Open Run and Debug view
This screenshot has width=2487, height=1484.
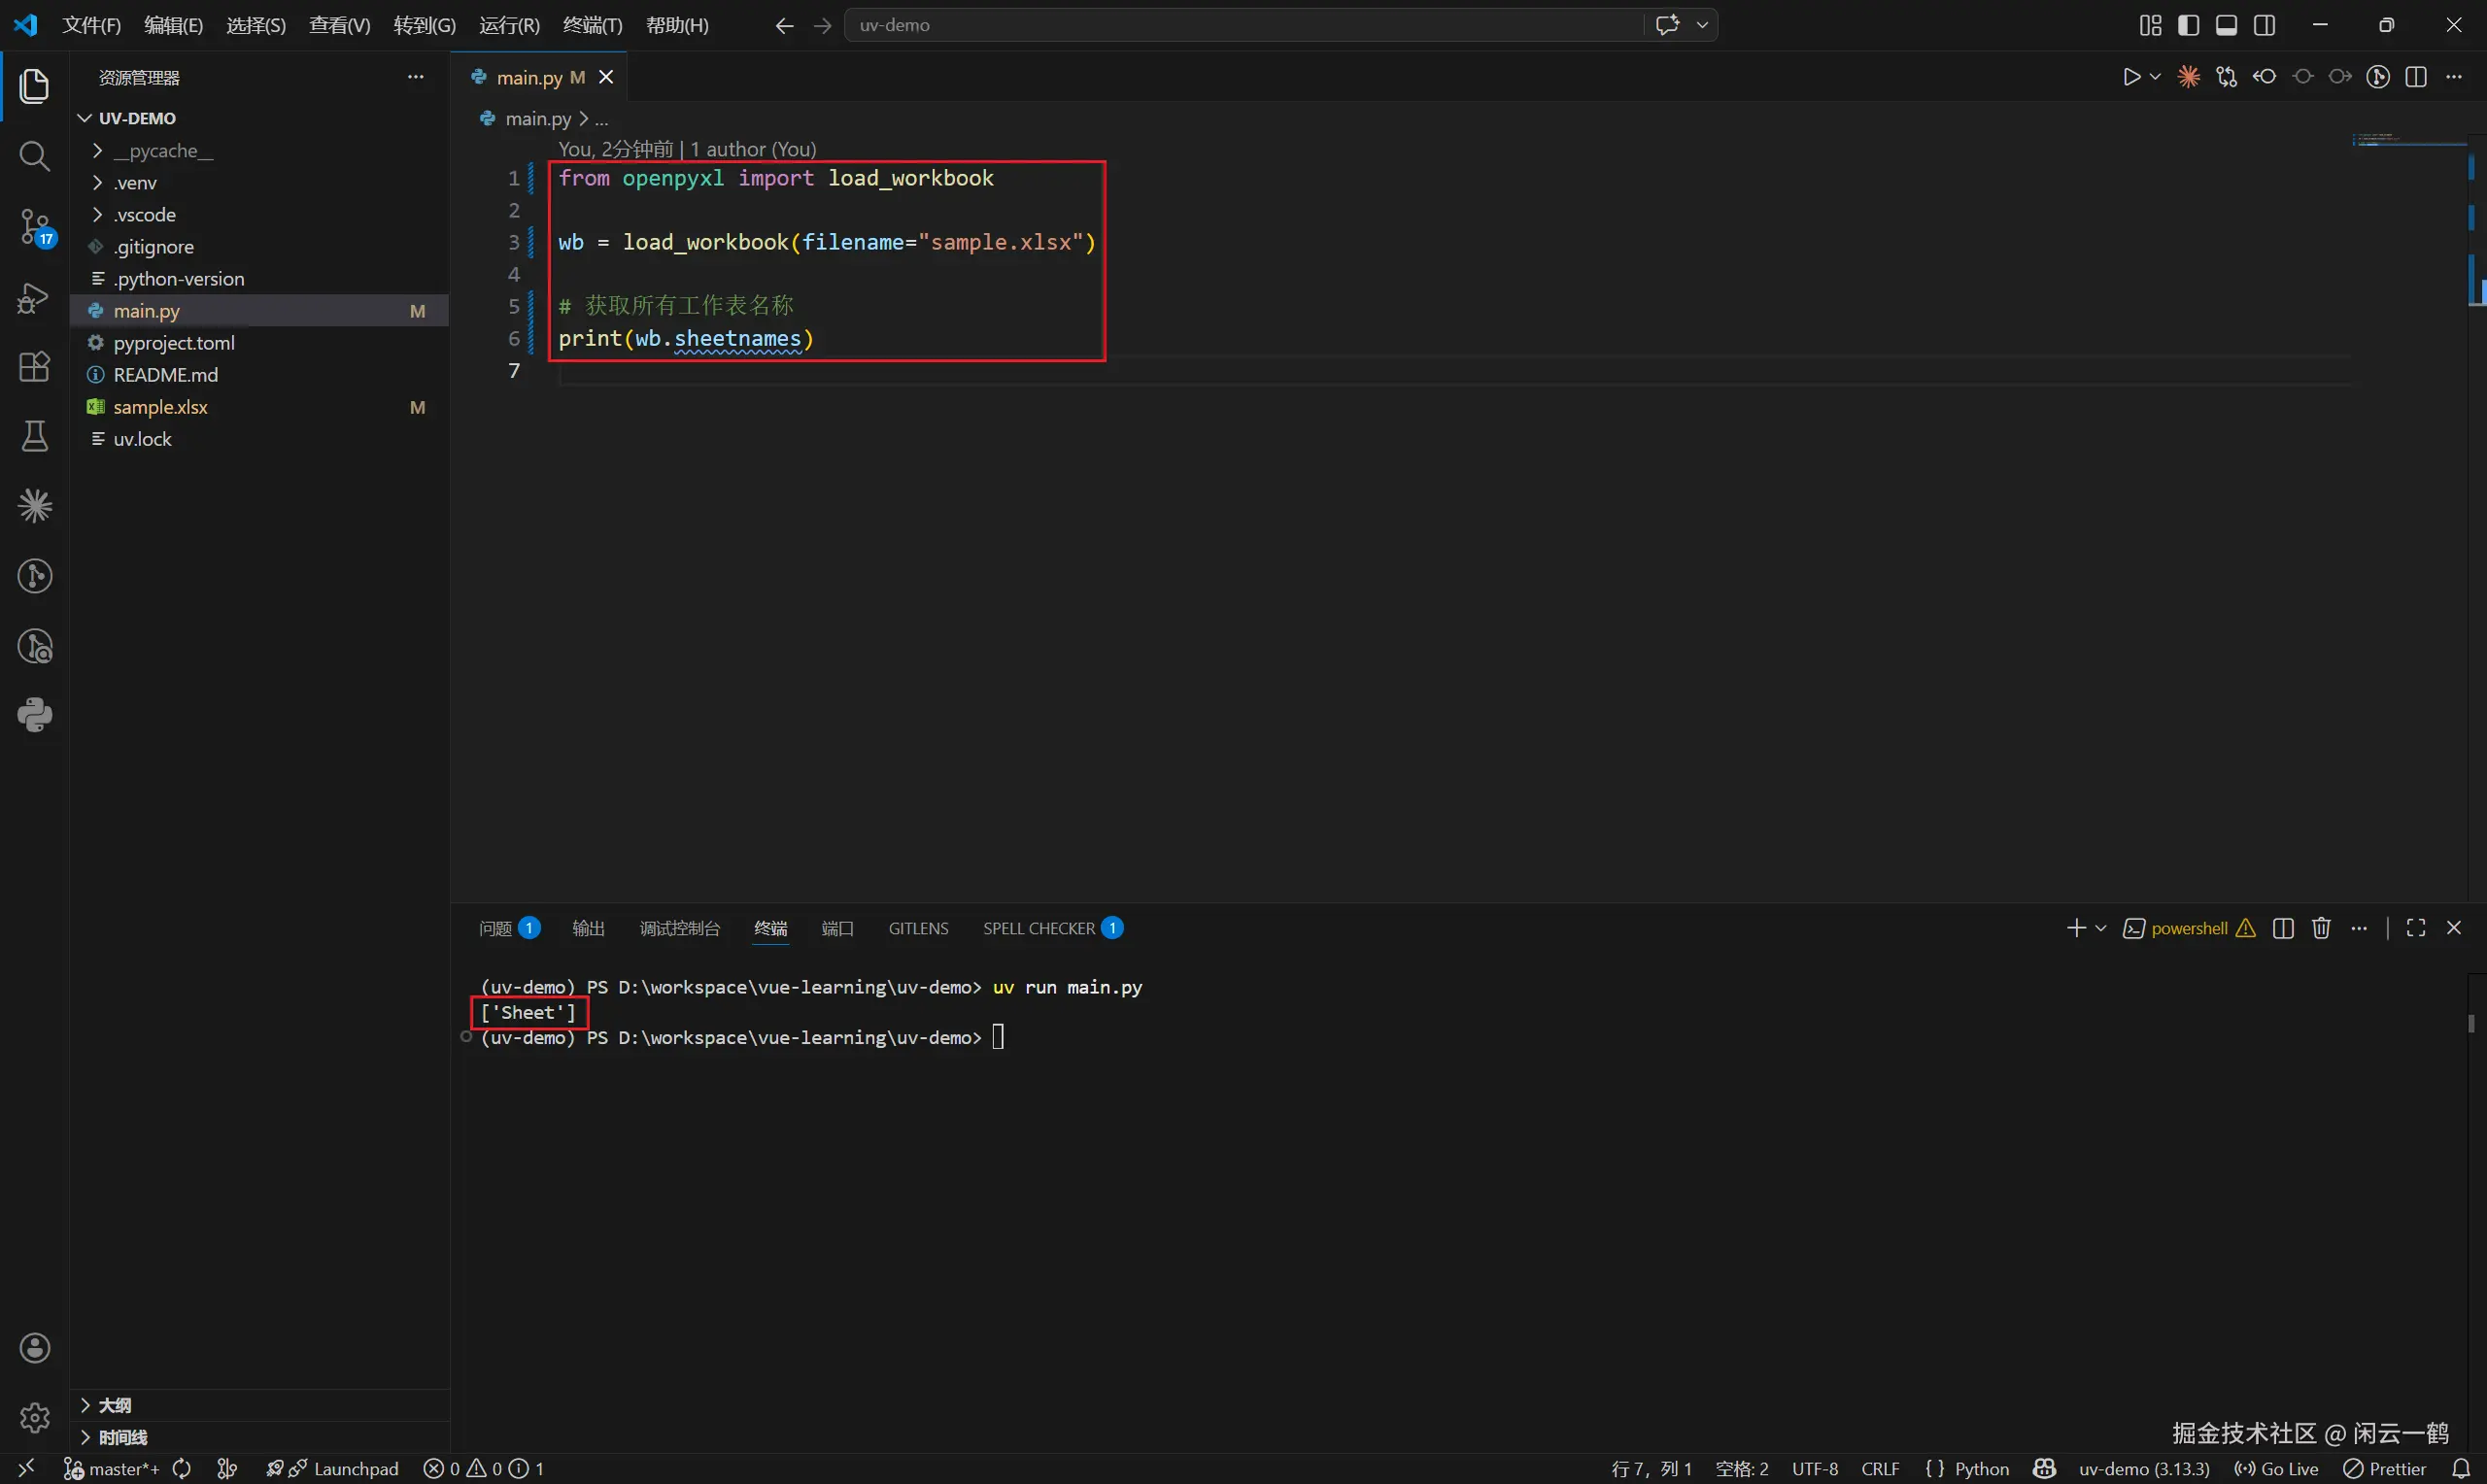point(35,298)
